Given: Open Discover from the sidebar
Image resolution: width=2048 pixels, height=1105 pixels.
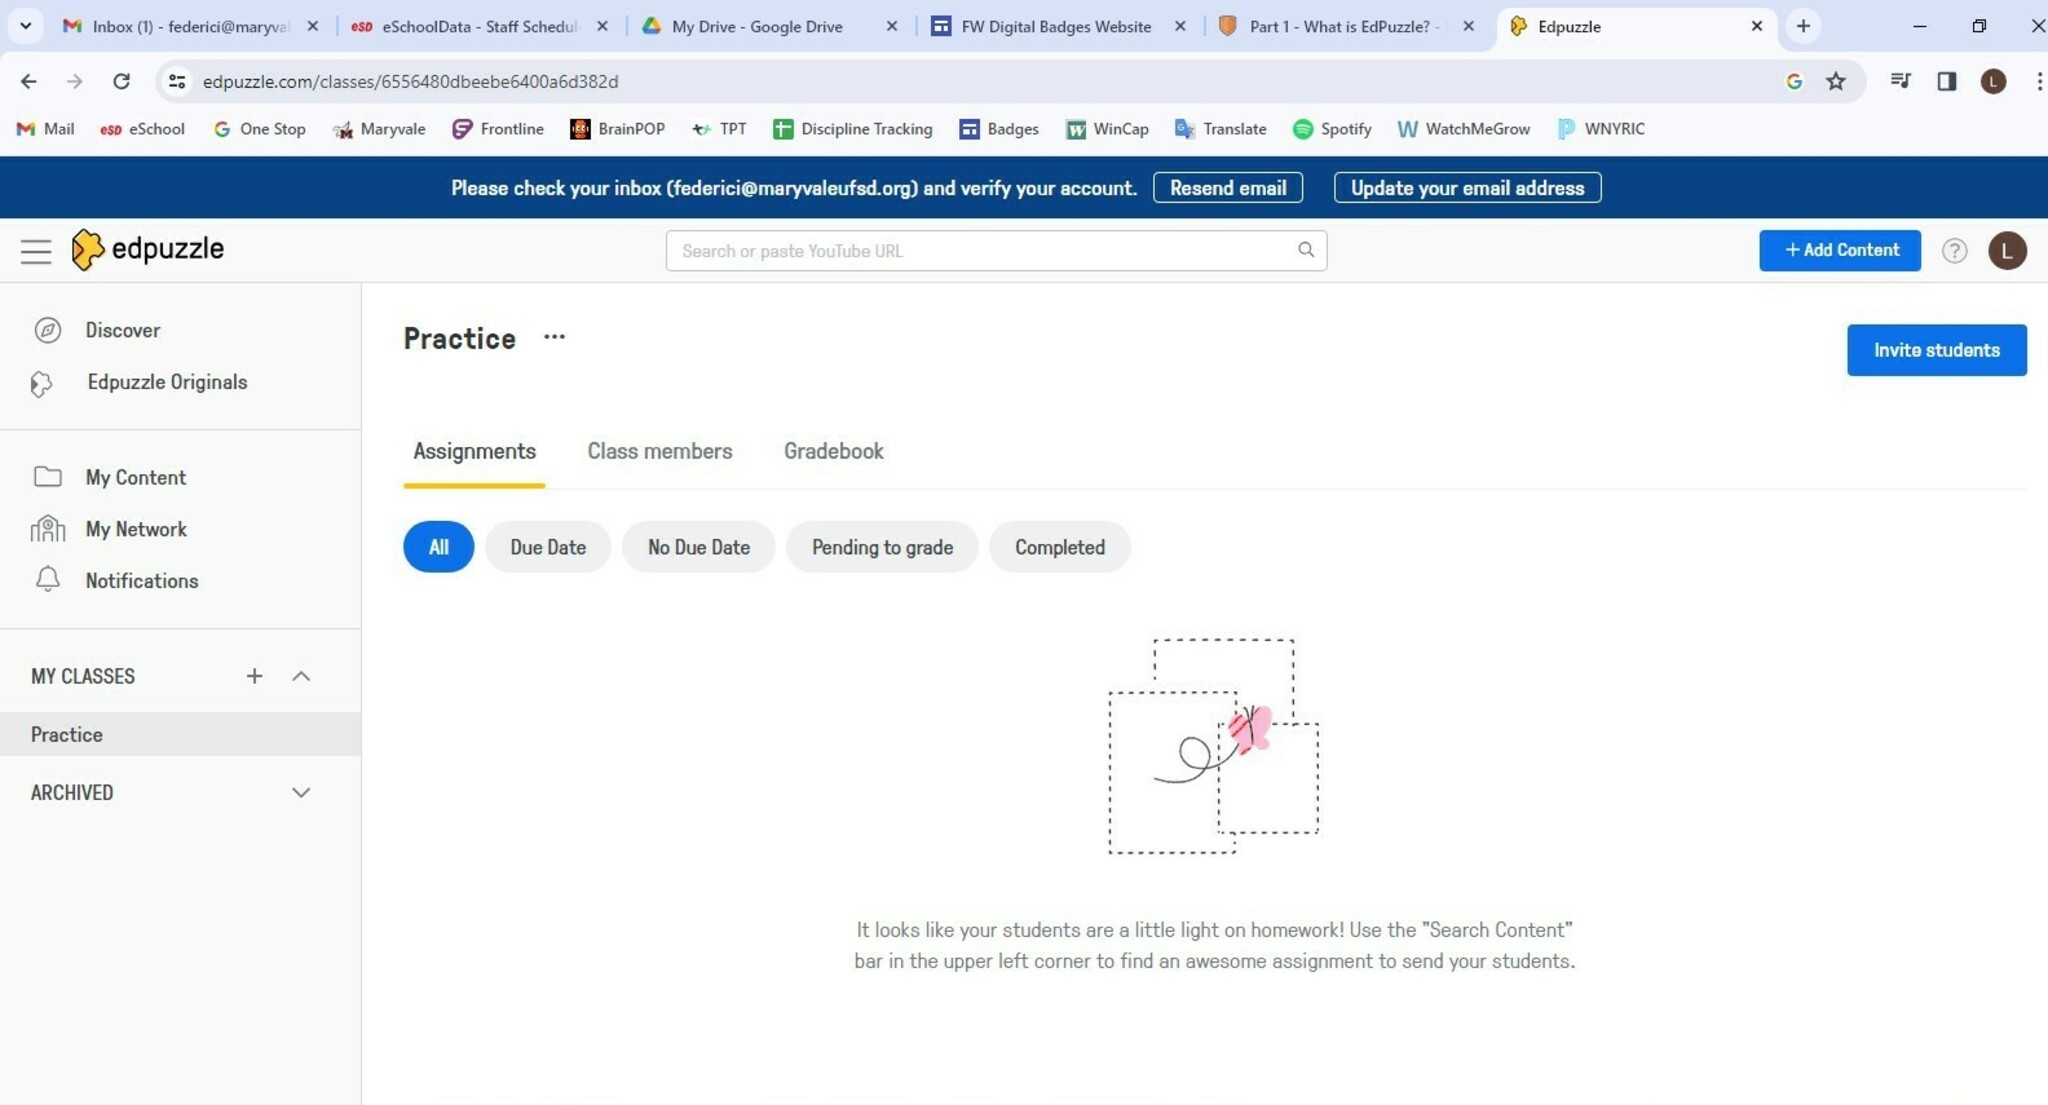Looking at the screenshot, I should [122, 330].
